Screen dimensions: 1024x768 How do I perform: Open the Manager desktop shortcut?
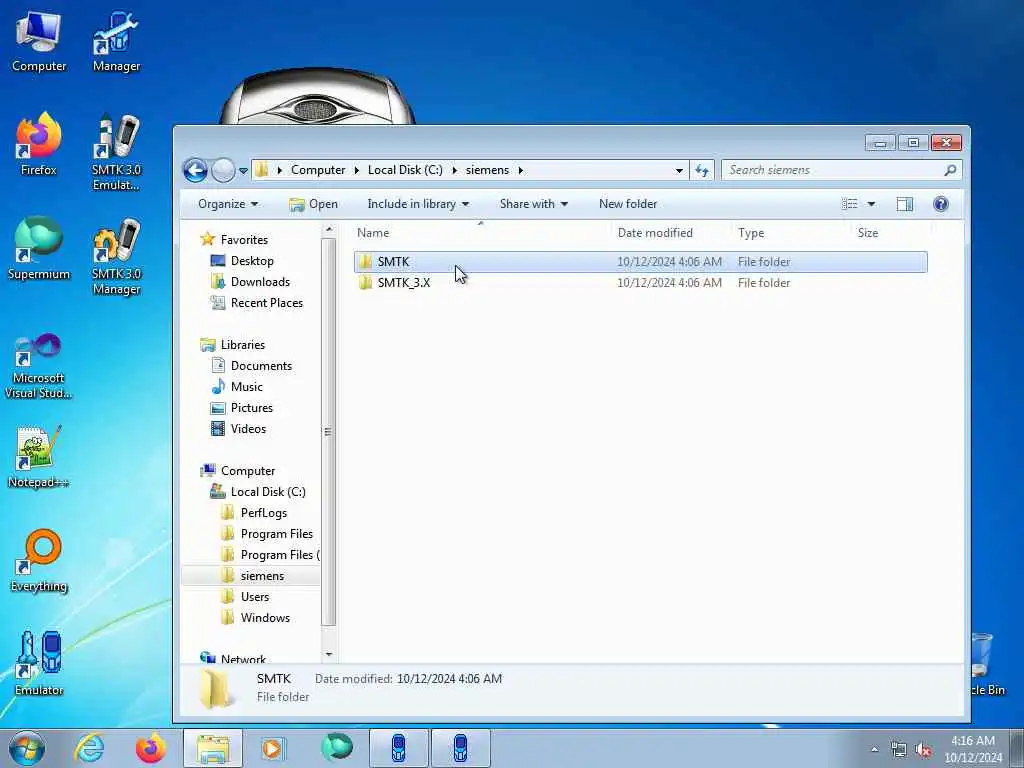coord(116,40)
